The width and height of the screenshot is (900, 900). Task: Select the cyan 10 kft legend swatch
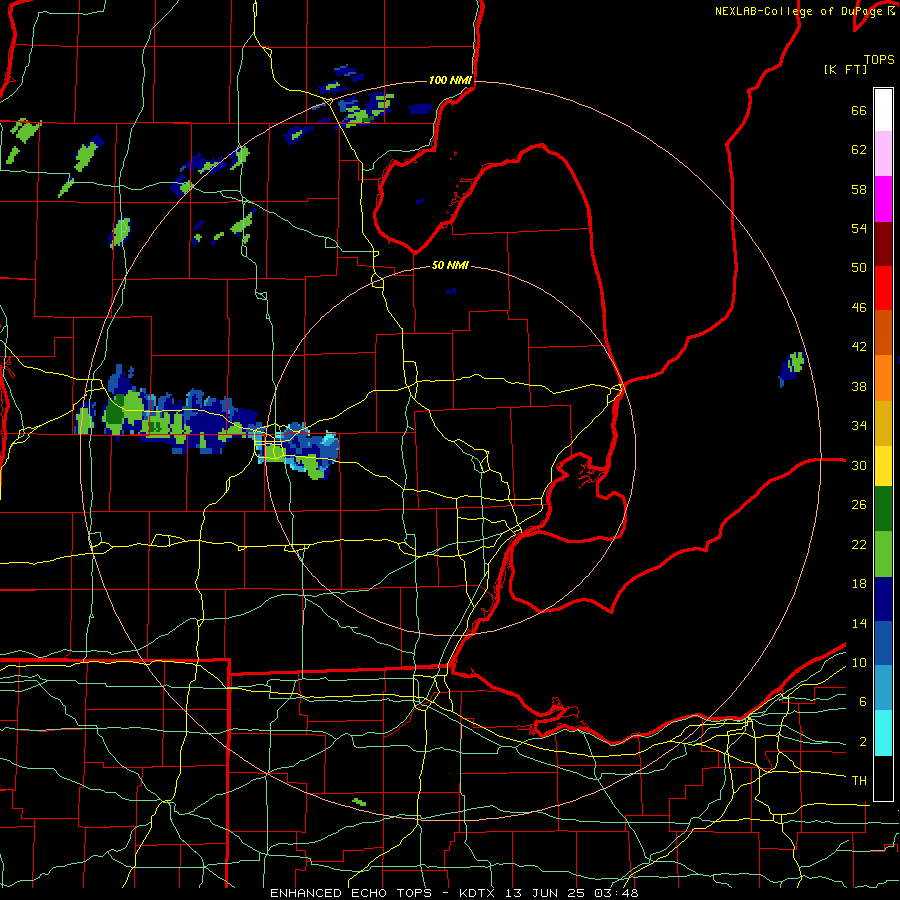pos(883,733)
